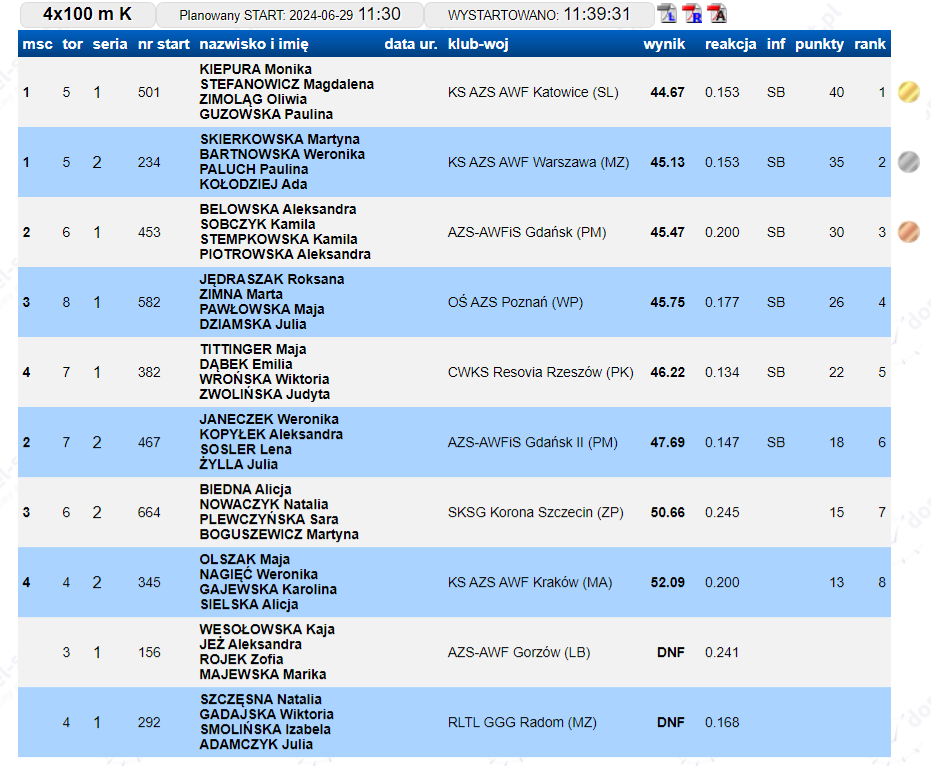Select athlete KIEPURA Monika
This screenshot has height=766, width=931.
pyautogui.click(x=256, y=69)
